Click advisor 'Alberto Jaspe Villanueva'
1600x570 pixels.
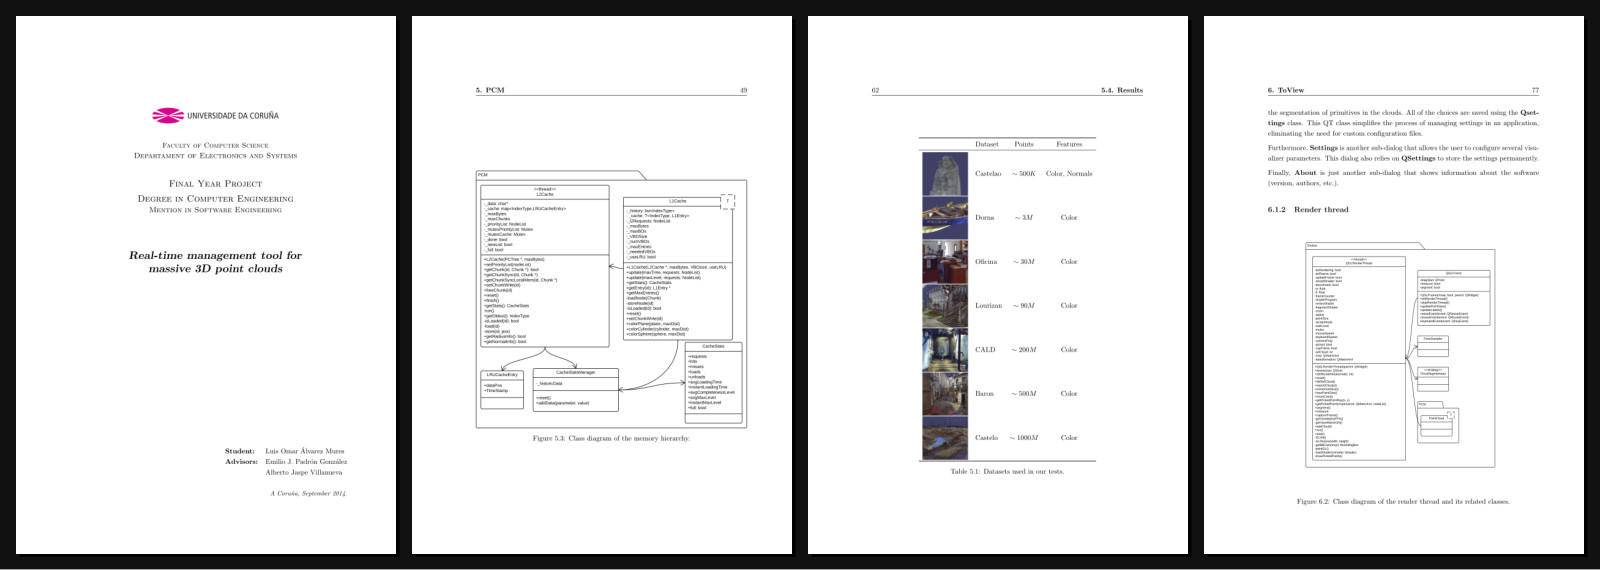(304, 472)
